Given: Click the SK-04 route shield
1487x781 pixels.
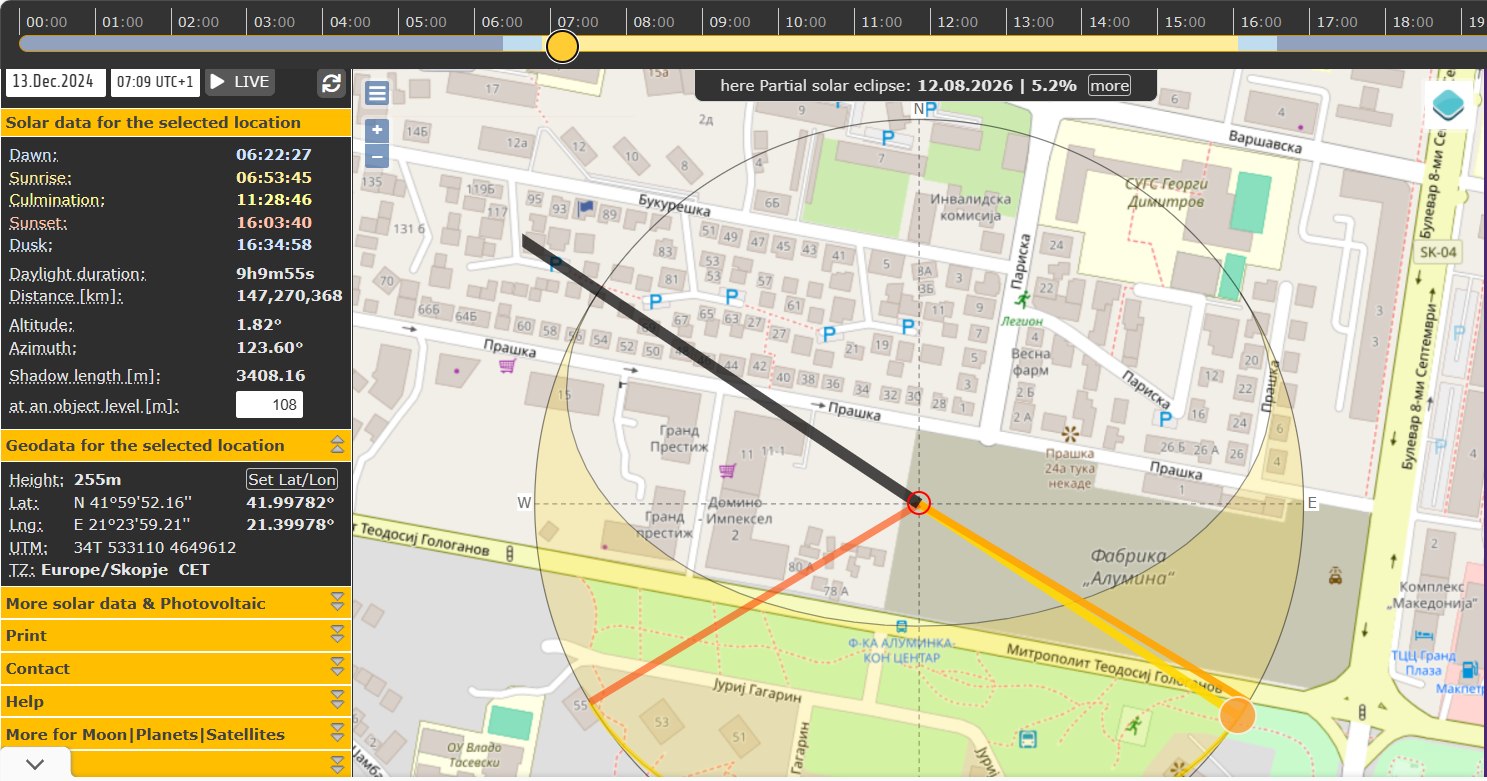Looking at the screenshot, I should coord(1436,252).
